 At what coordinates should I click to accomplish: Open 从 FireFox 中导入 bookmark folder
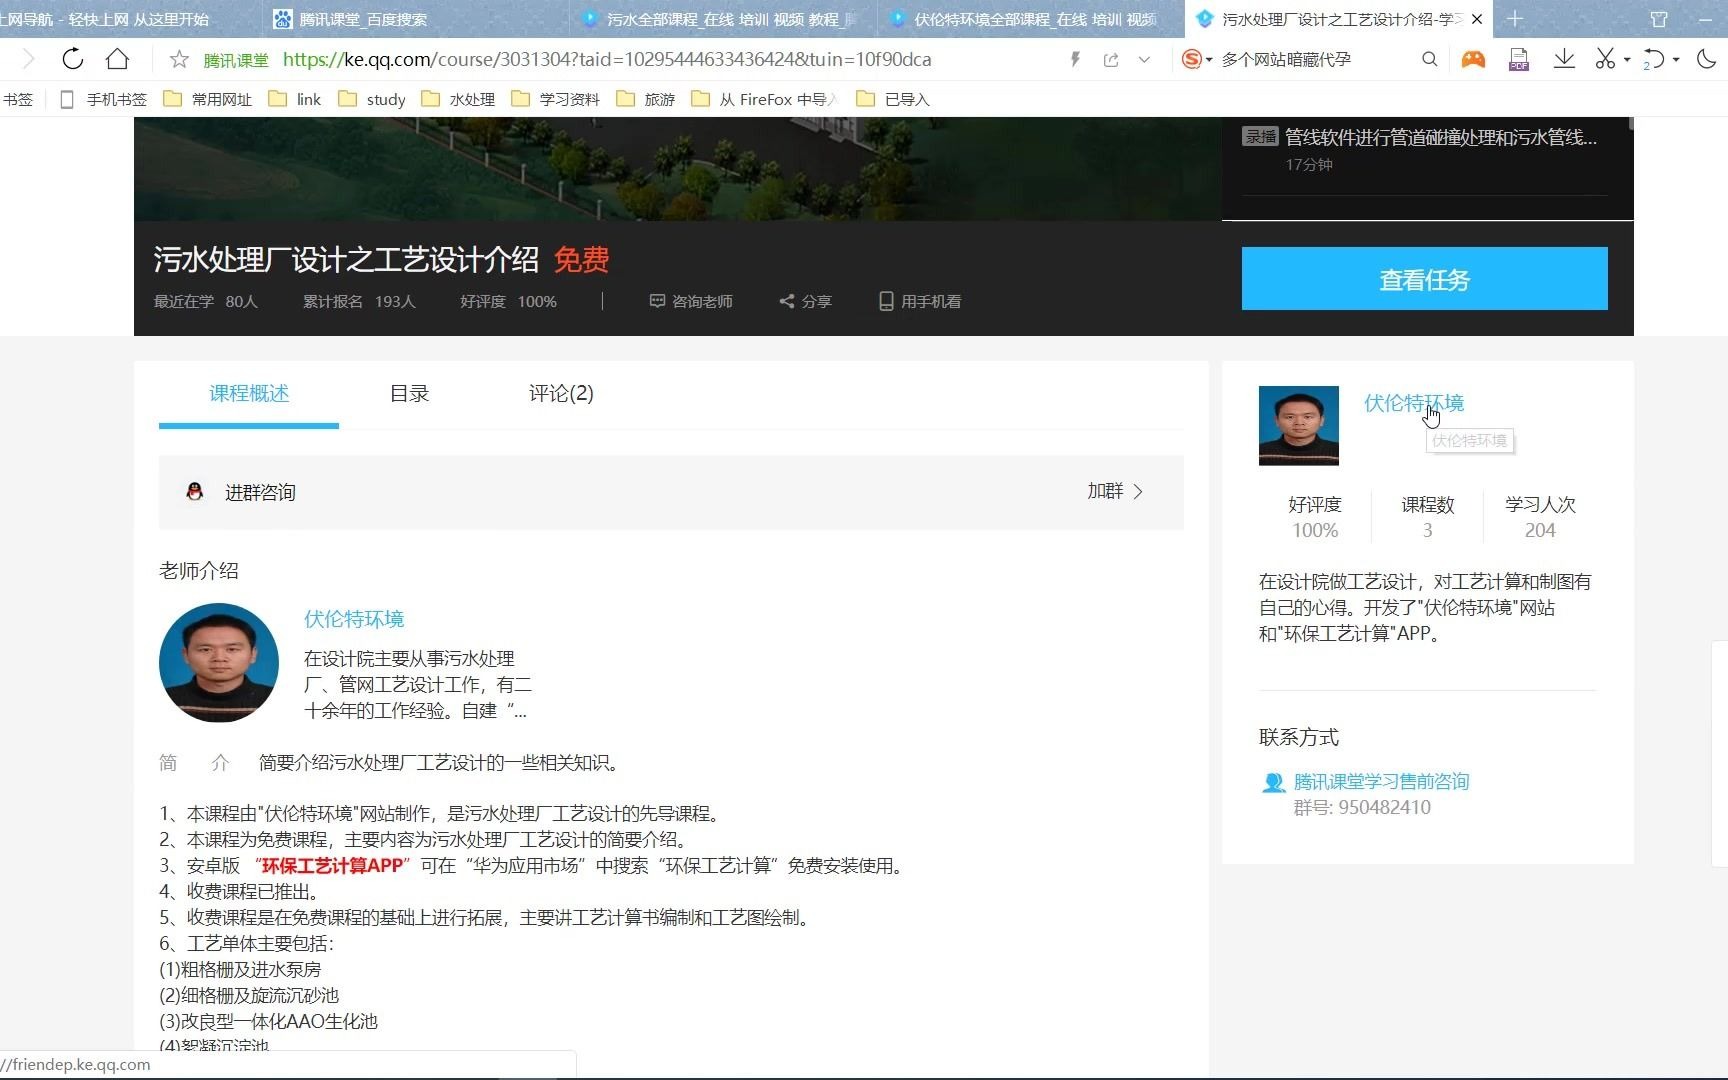coord(764,99)
